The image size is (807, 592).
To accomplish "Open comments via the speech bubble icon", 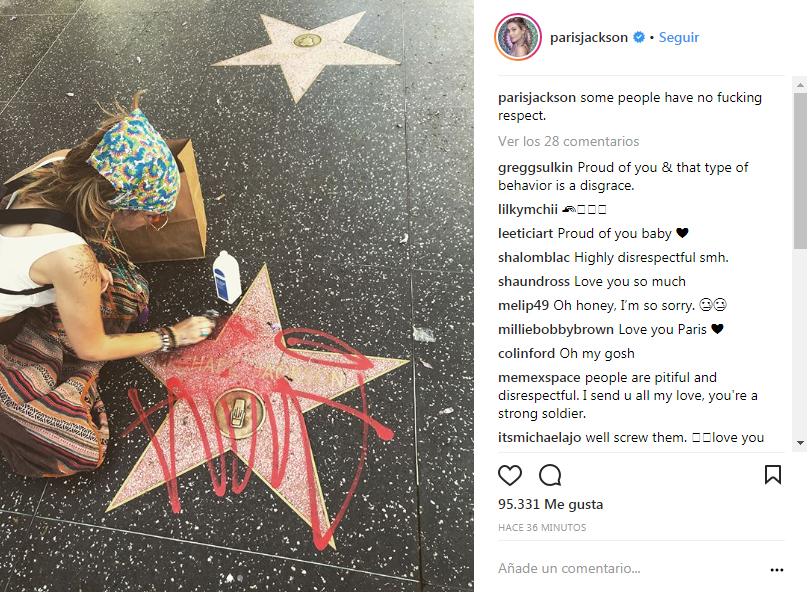I will (x=550, y=475).
